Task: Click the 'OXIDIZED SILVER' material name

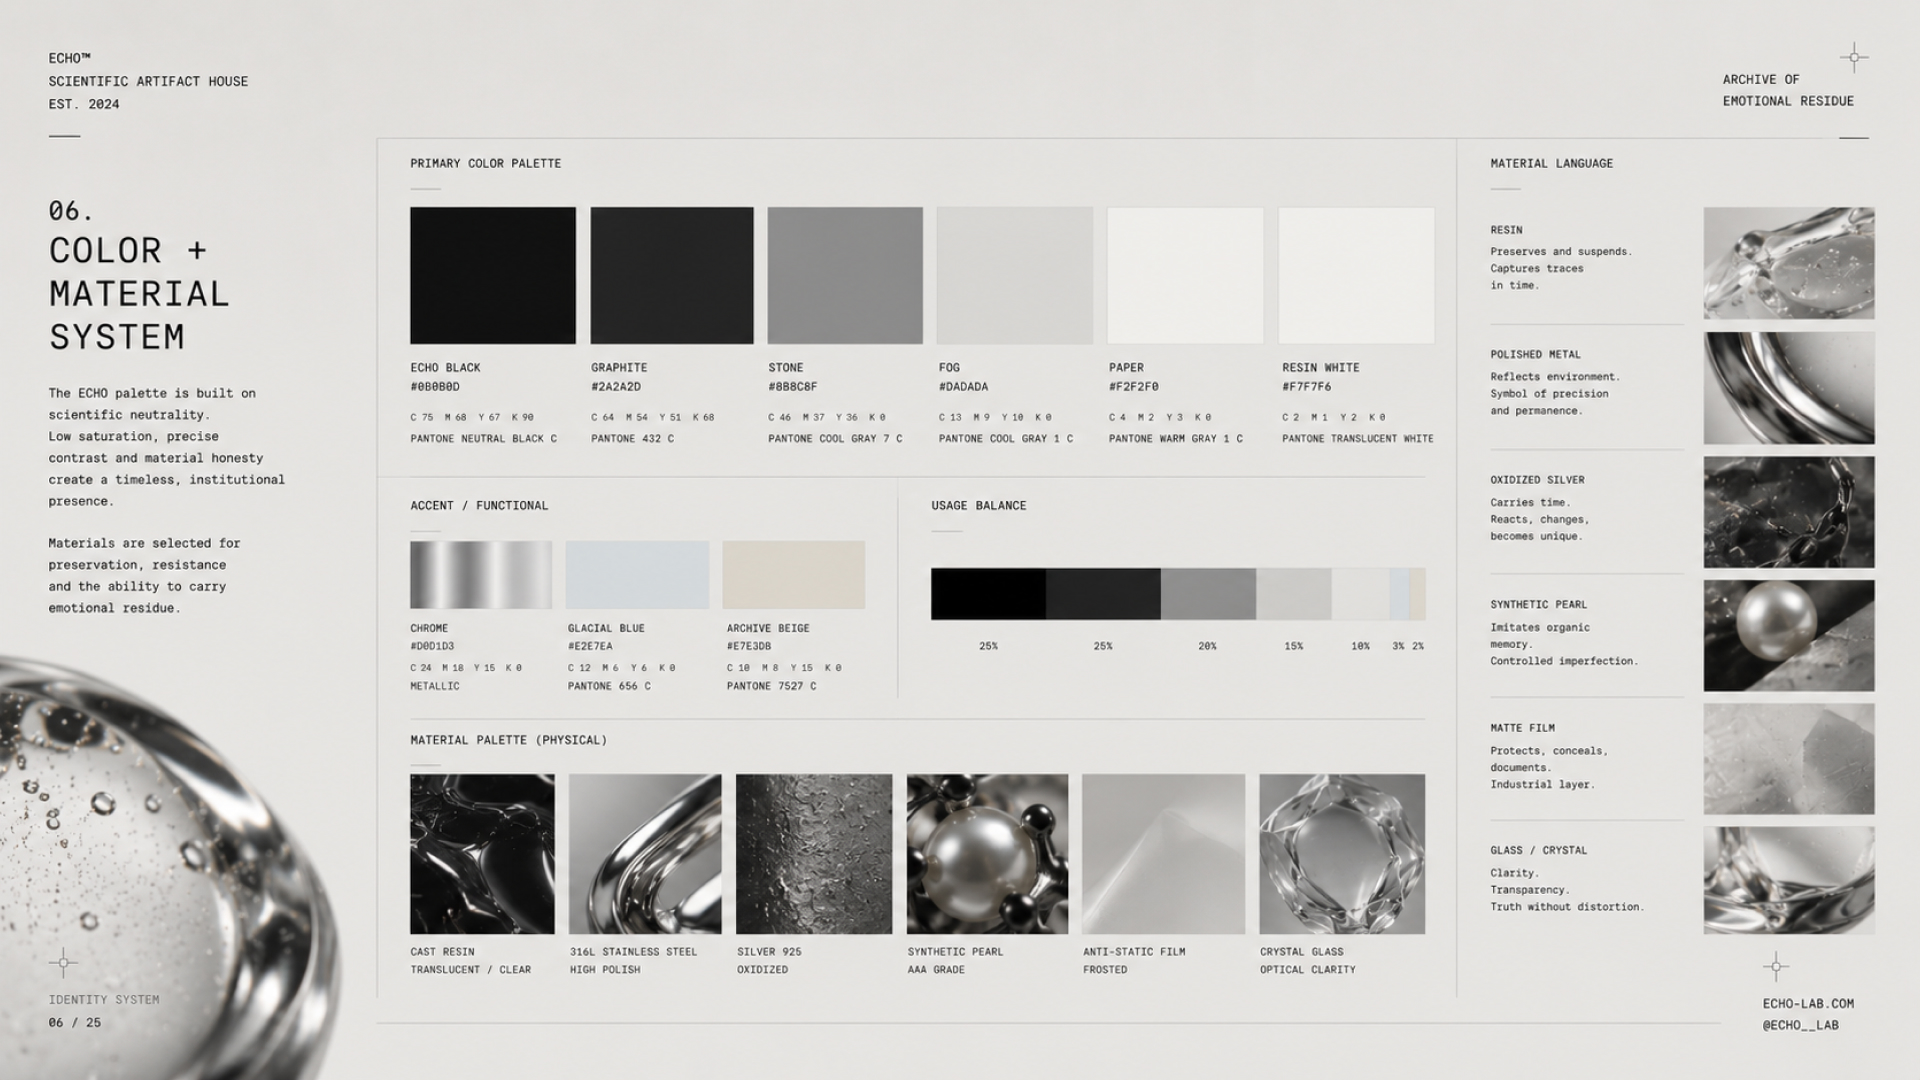Action: pos(1537,480)
